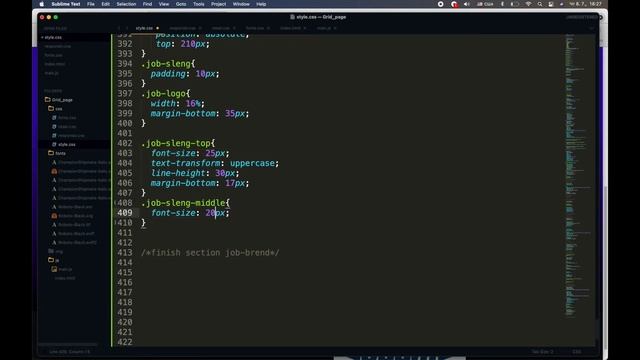Open the Project menu
This screenshot has height=360, width=640.
click(218, 4)
